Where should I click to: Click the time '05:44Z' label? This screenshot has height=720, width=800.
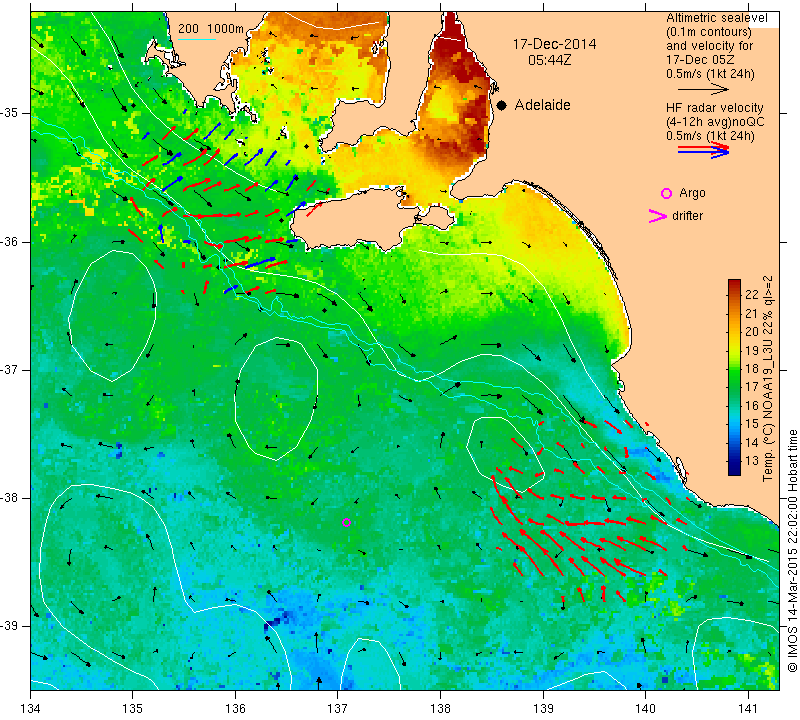coord(549,60)
